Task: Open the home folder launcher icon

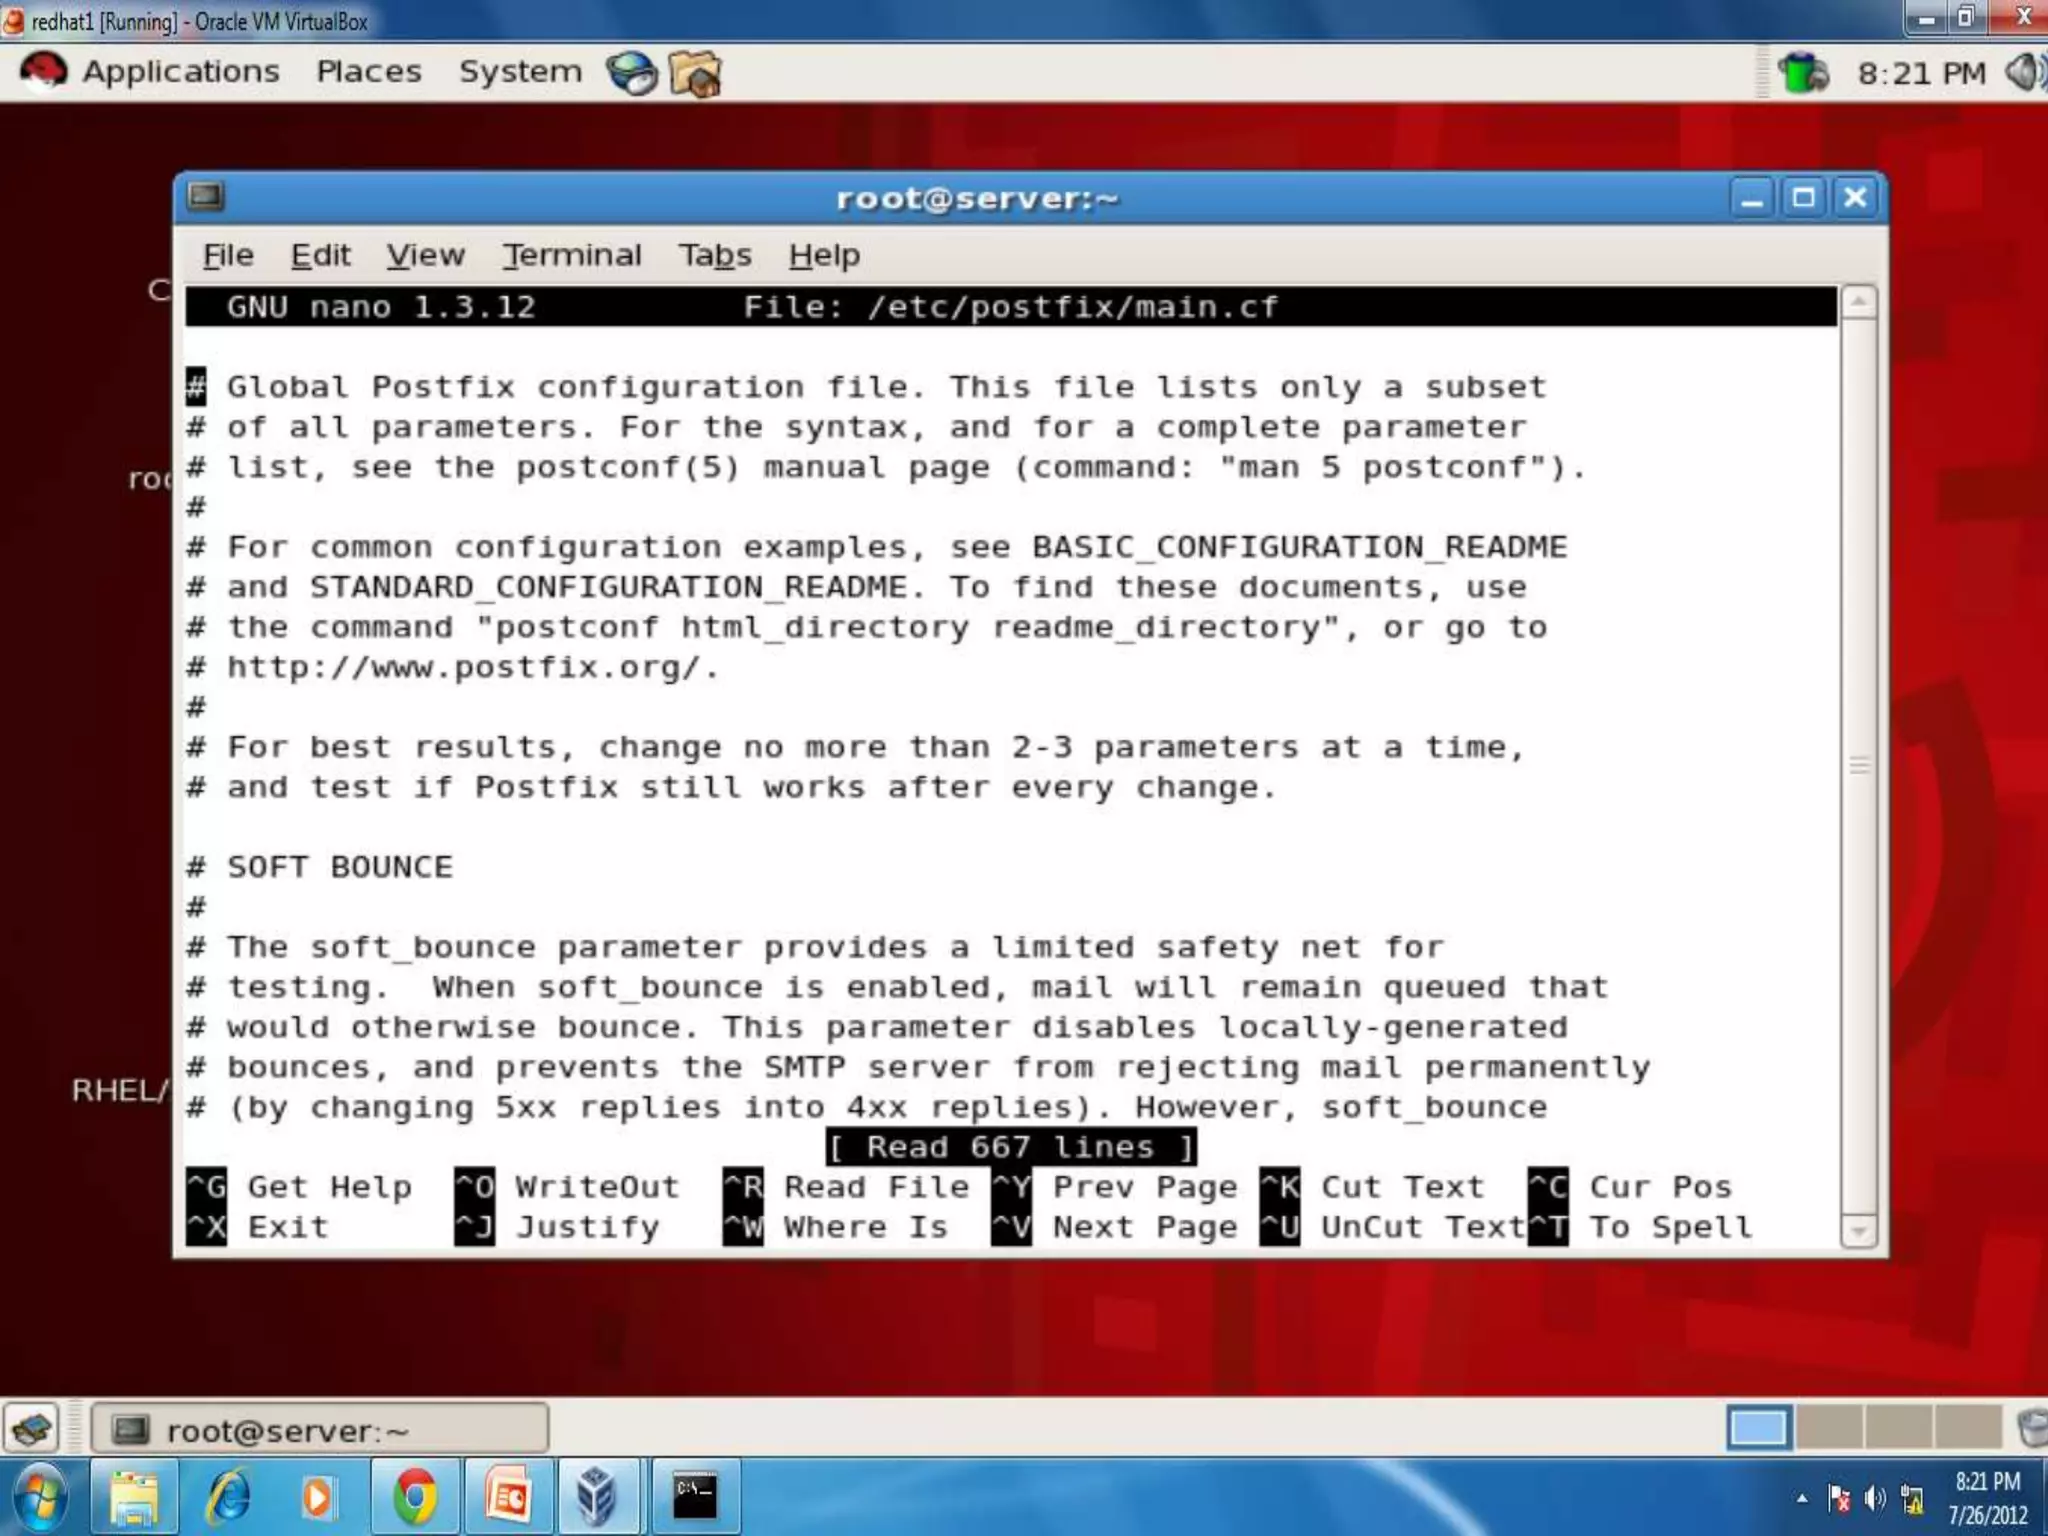Action: [695, 73]
